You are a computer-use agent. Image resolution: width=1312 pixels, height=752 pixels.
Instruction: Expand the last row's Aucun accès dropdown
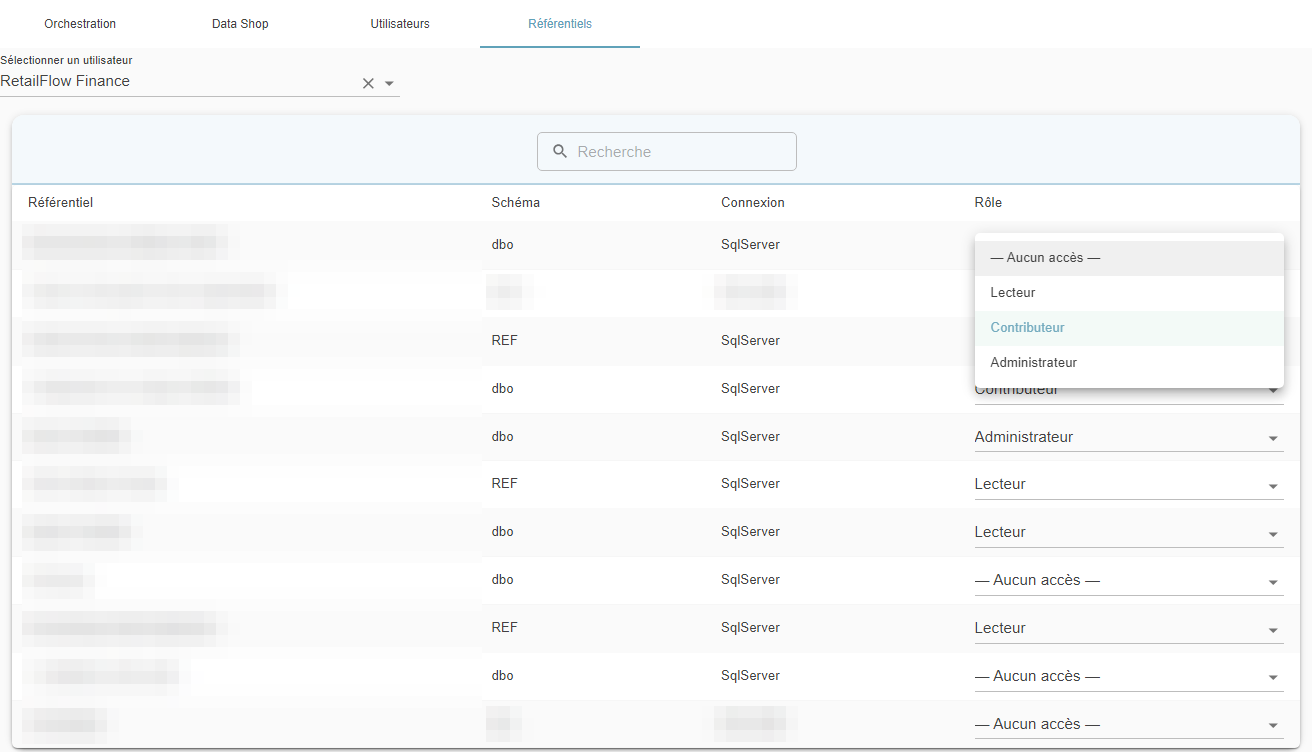click(1129, 724)
